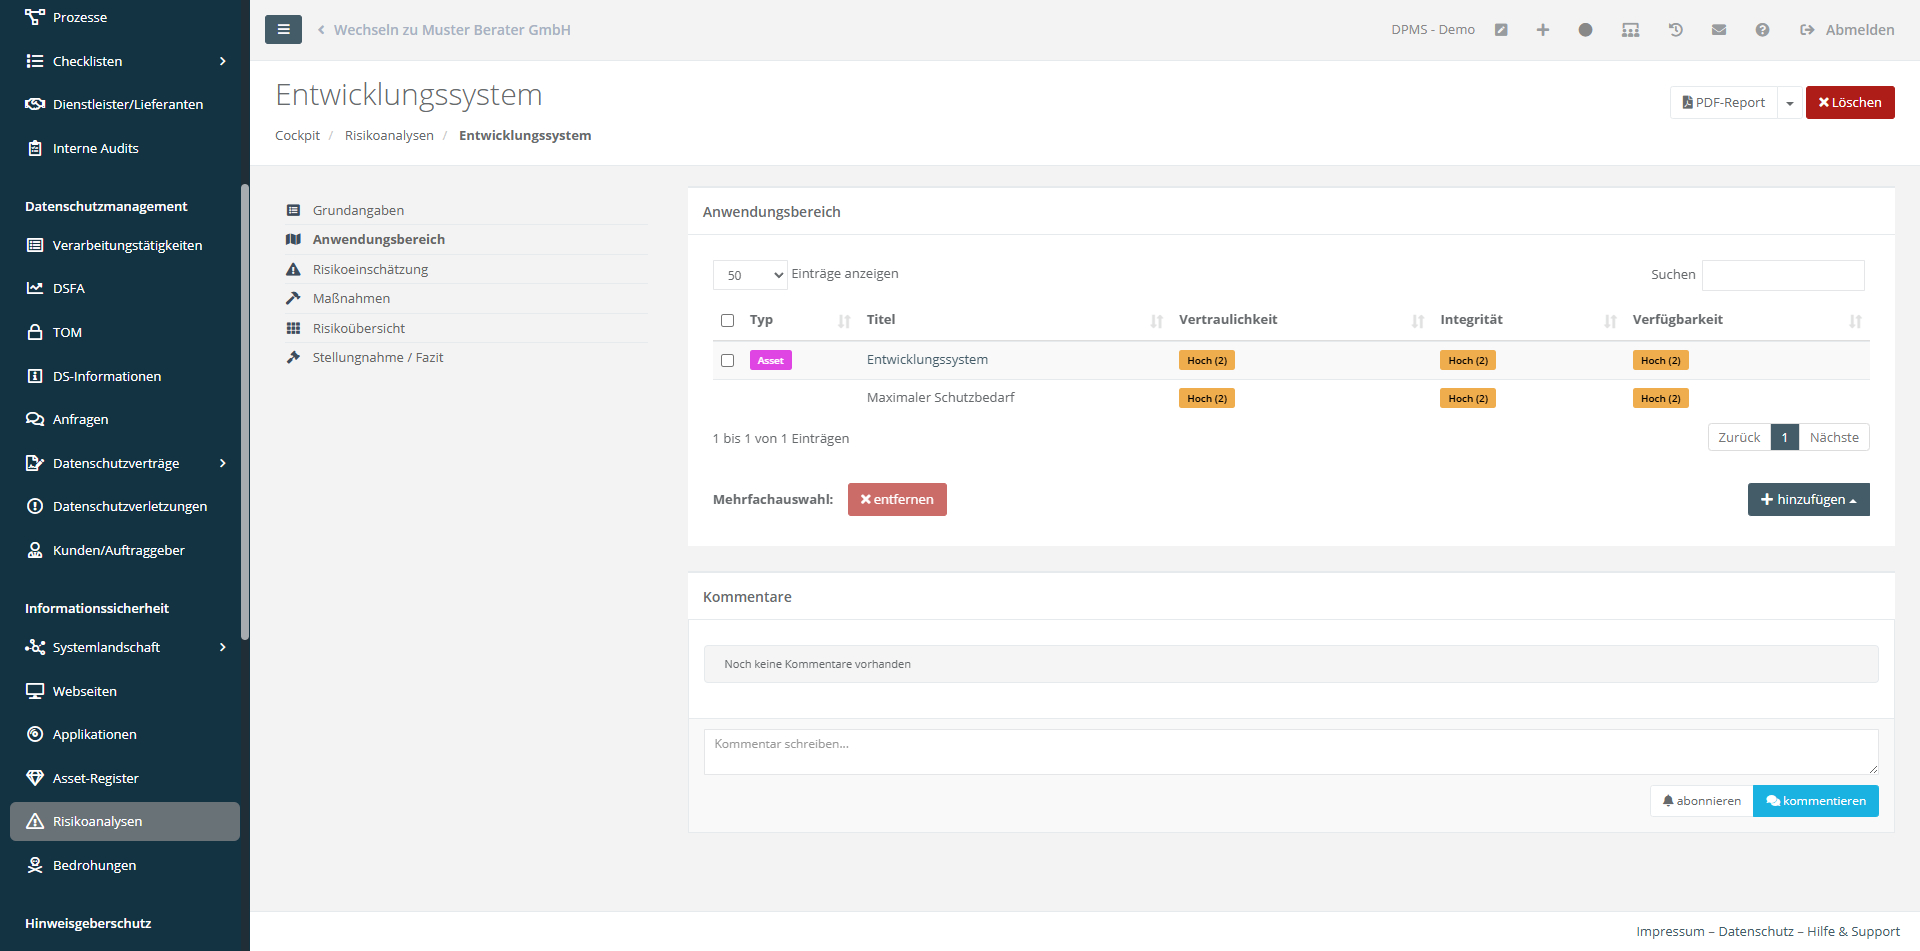Sort table by Vertraulichkeit column
The width and height of the screenshot is (1920, 951).
[1228, 320]
